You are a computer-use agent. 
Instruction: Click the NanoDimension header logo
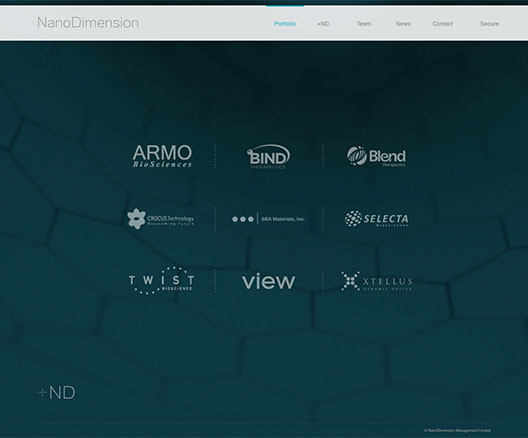88,23
